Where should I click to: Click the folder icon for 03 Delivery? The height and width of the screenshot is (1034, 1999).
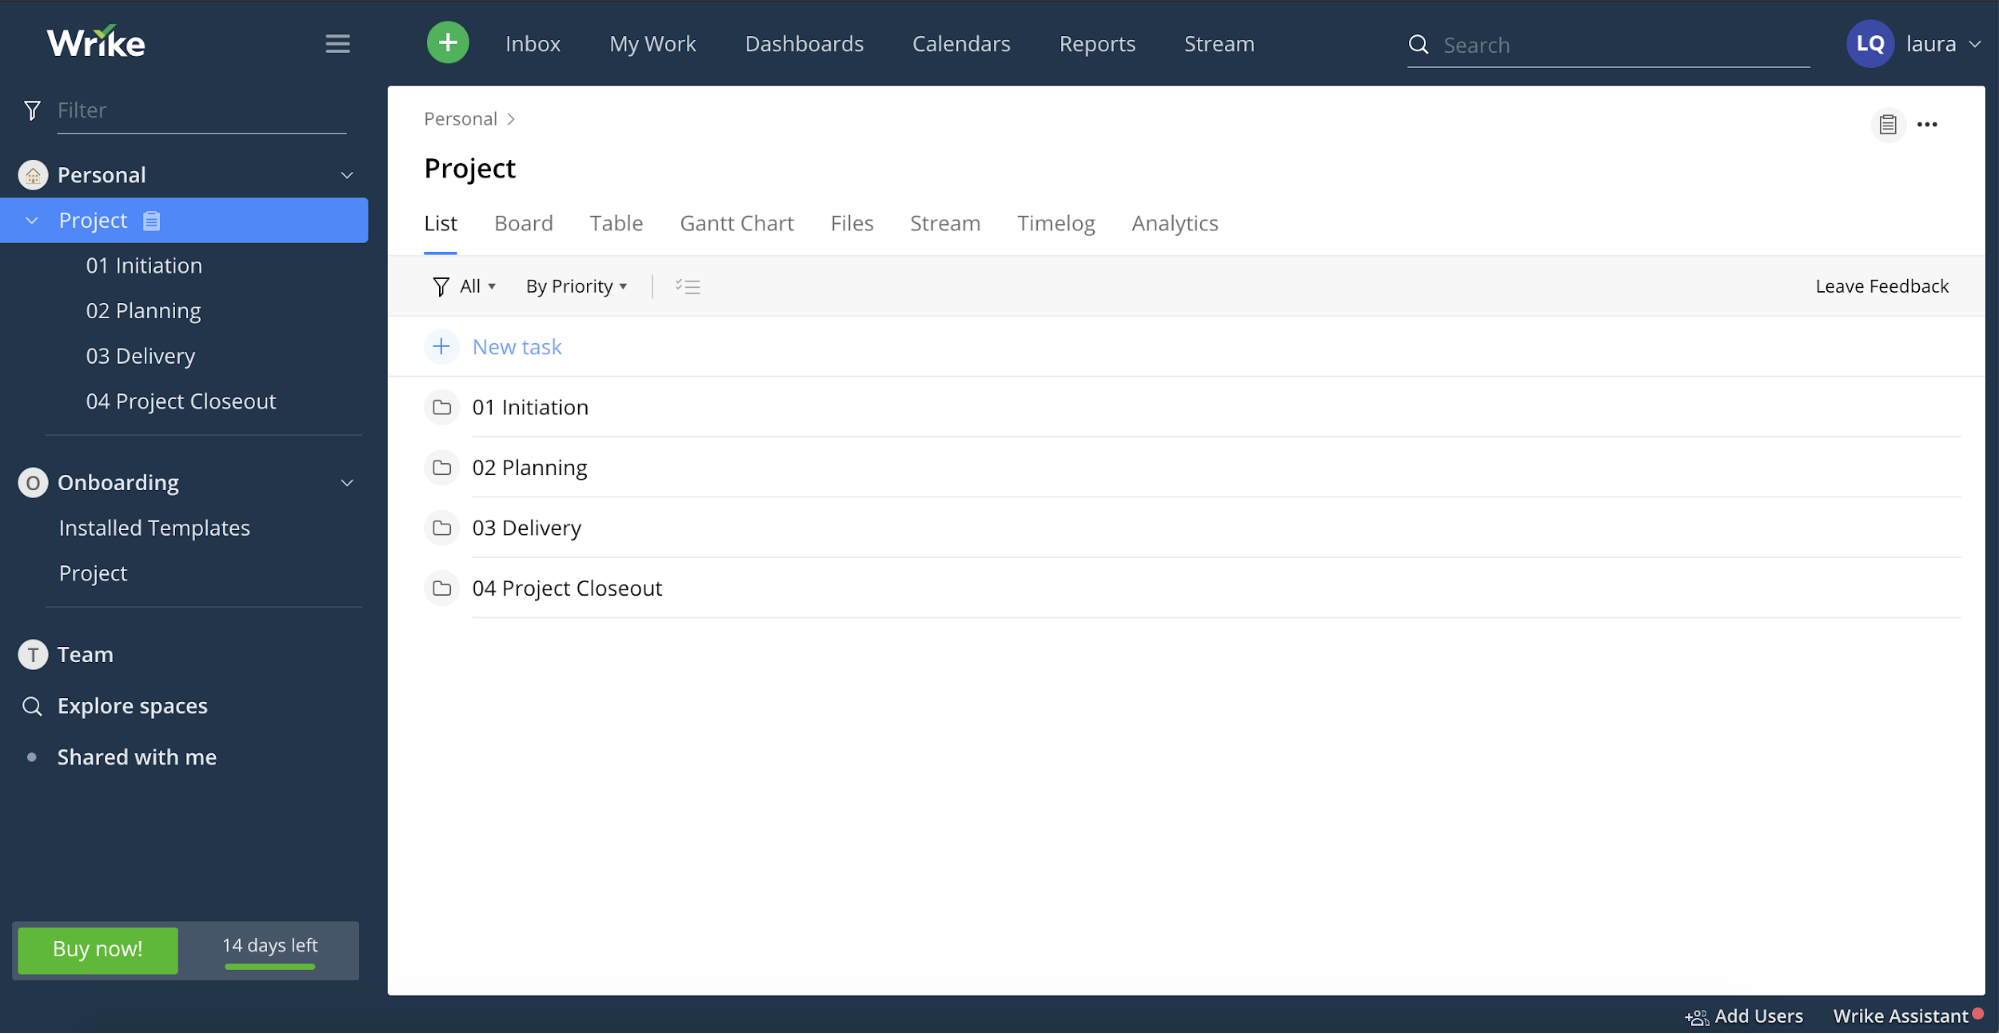point(441,528)
